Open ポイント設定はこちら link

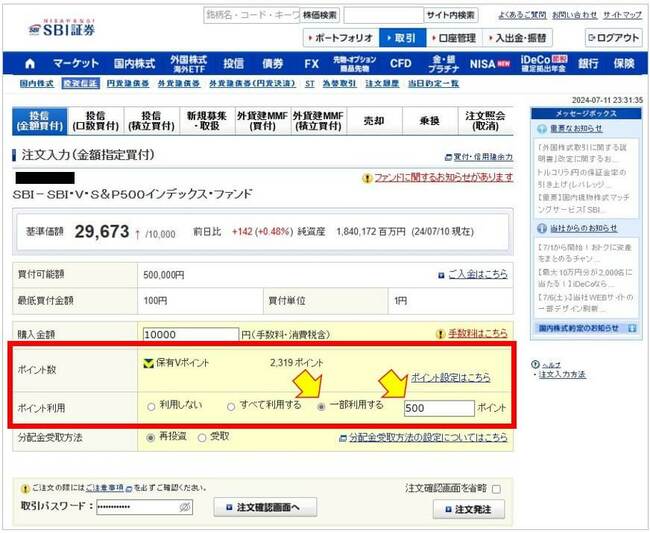click(x=450, y=378)
